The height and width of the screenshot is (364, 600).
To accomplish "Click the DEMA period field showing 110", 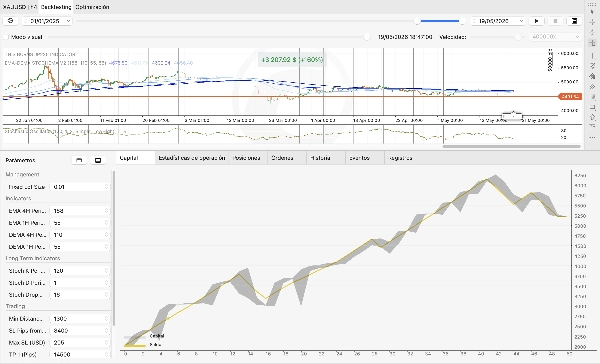I will click(x=80, y=235).
